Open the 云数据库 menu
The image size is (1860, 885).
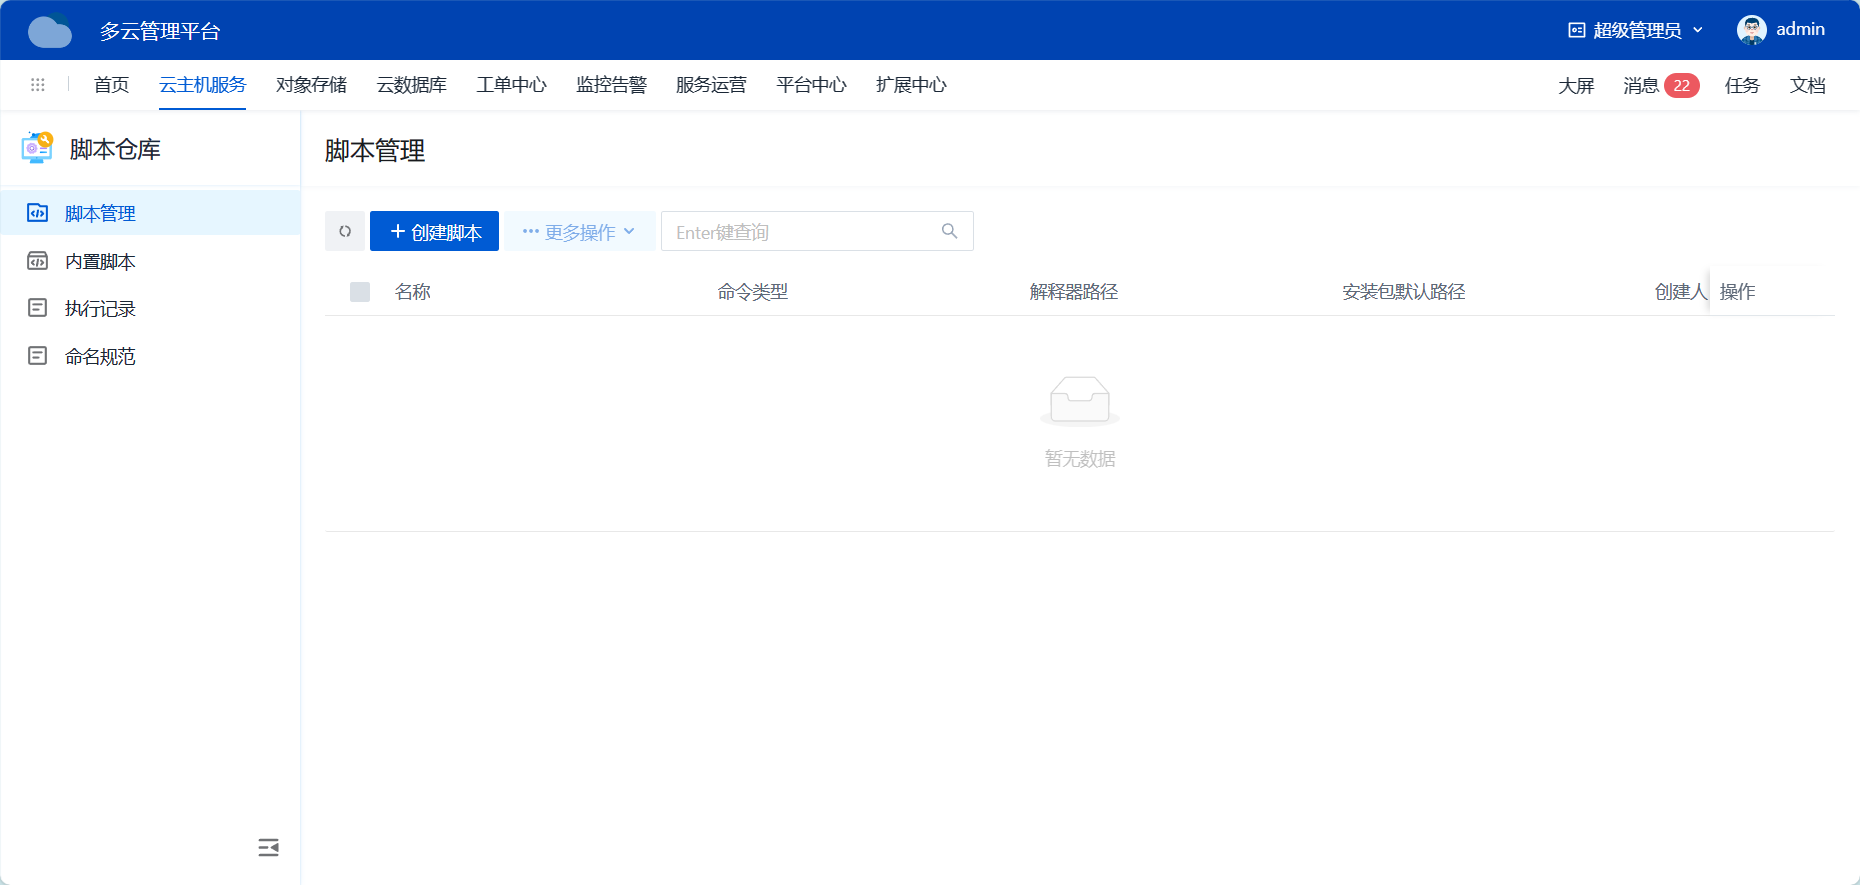click(x=411, y=85)
